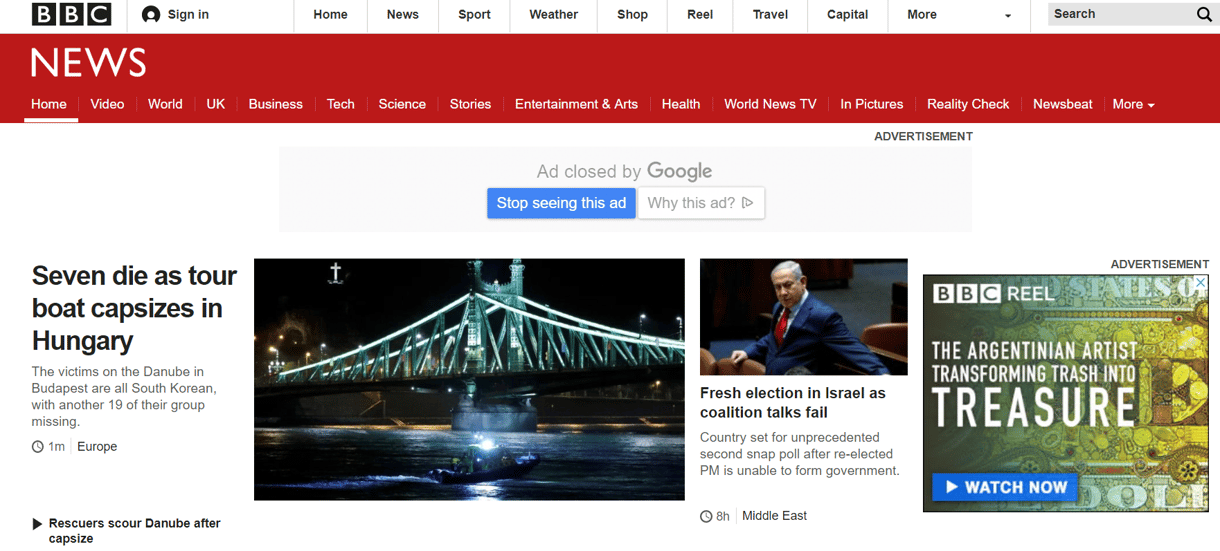Switch to Stories tab
1220x551 pixels.
(x=470, y=104)
